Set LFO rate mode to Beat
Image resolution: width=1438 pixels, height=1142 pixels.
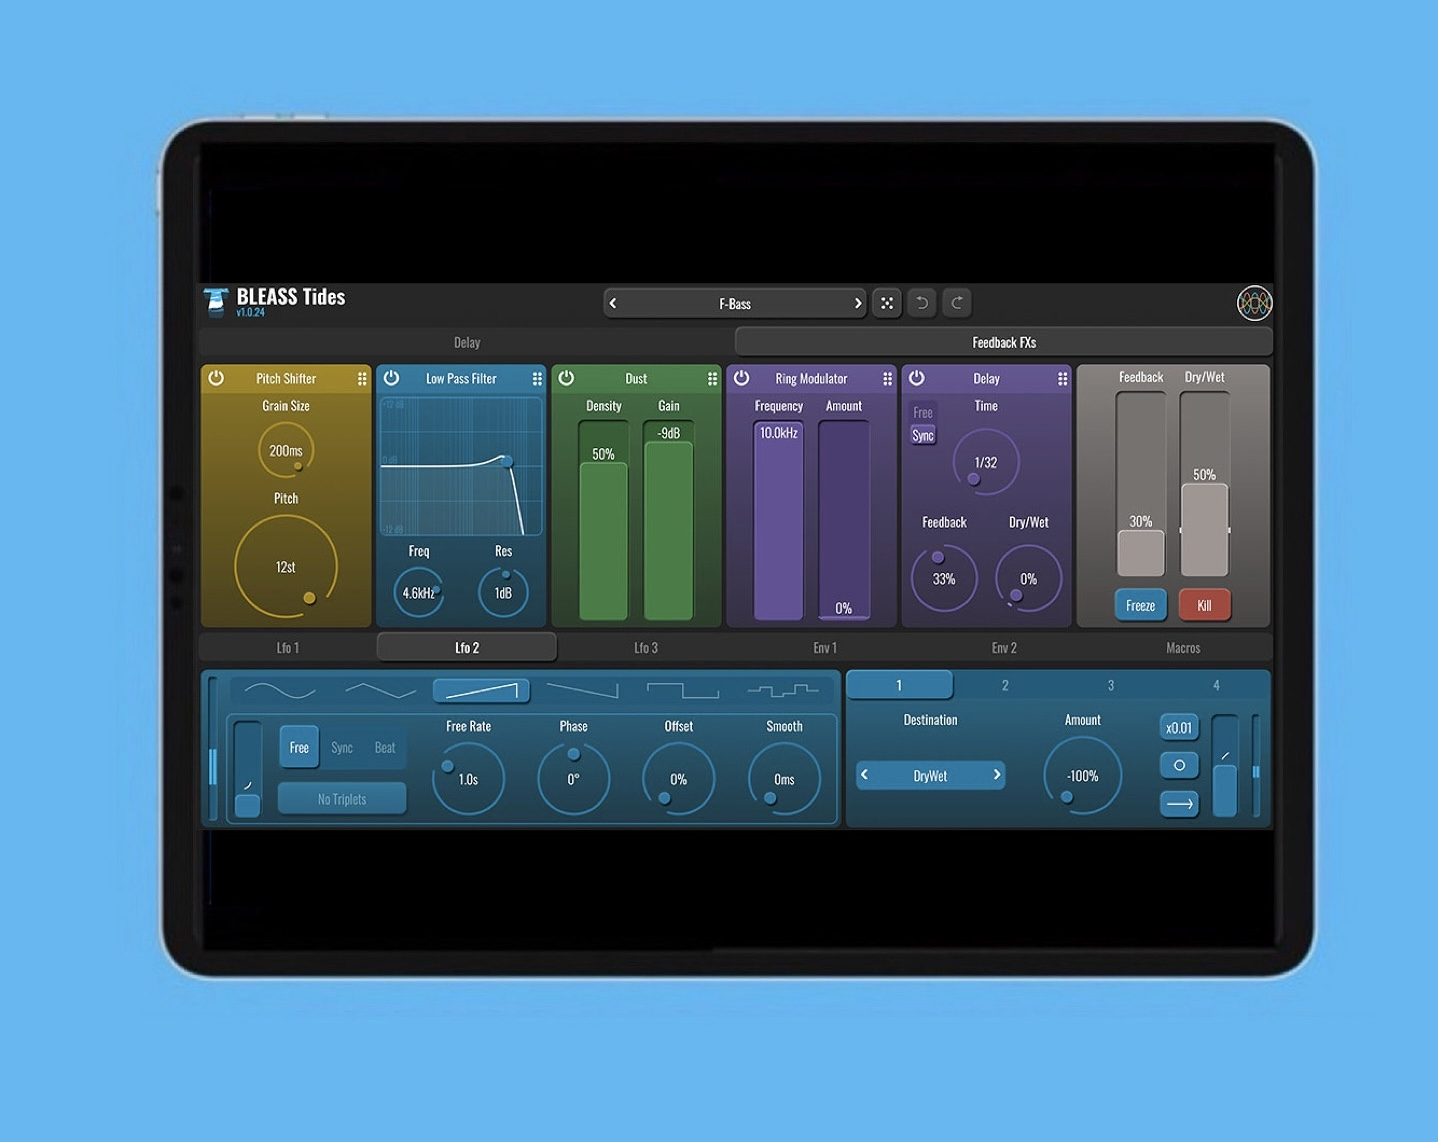[385, 747]
